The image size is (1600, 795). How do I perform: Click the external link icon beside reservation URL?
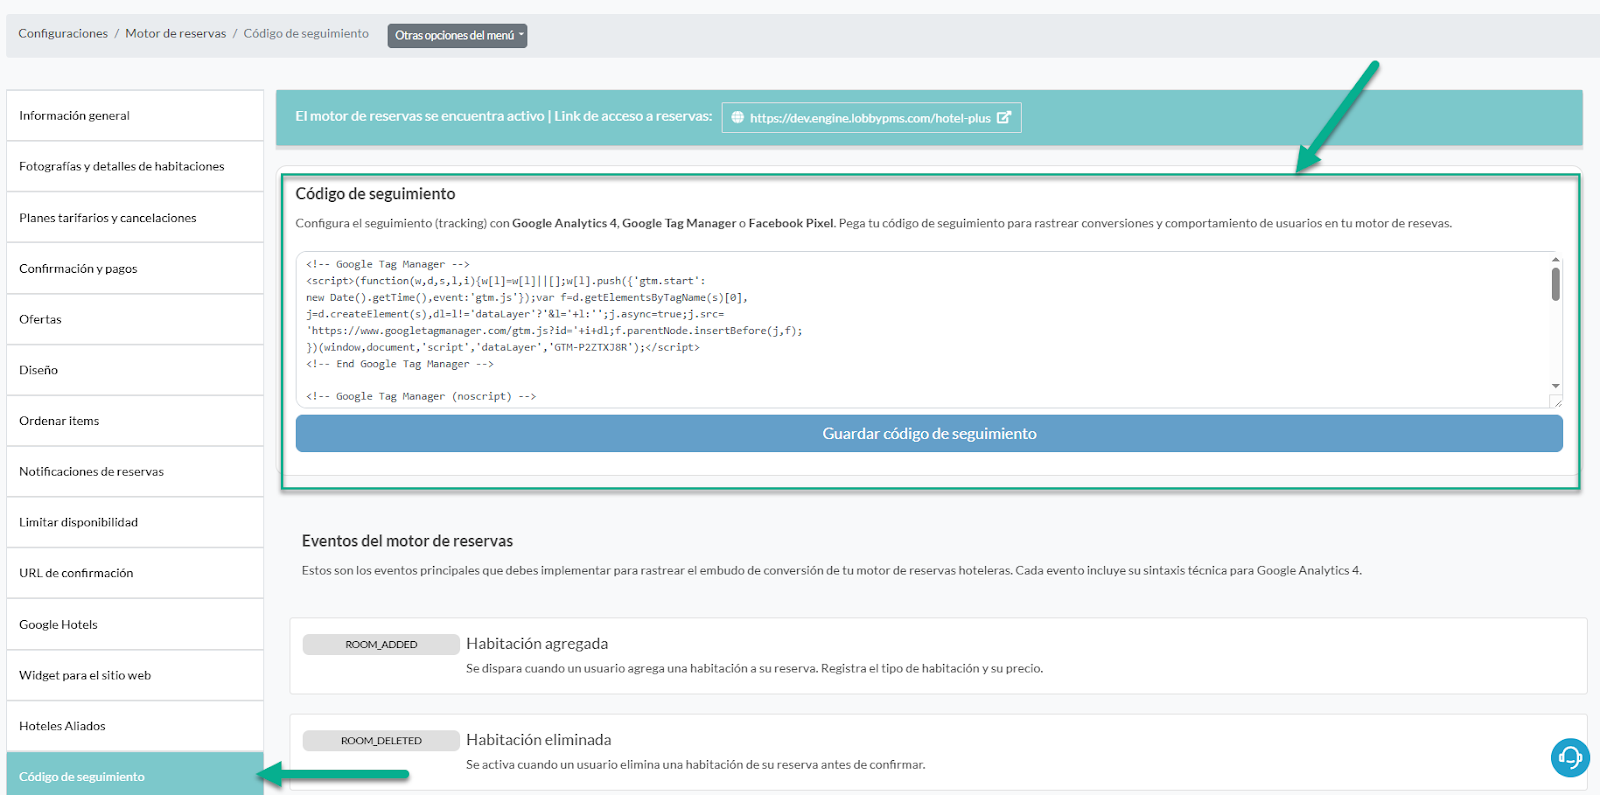pyautogui.click(x=1004, y=117)
